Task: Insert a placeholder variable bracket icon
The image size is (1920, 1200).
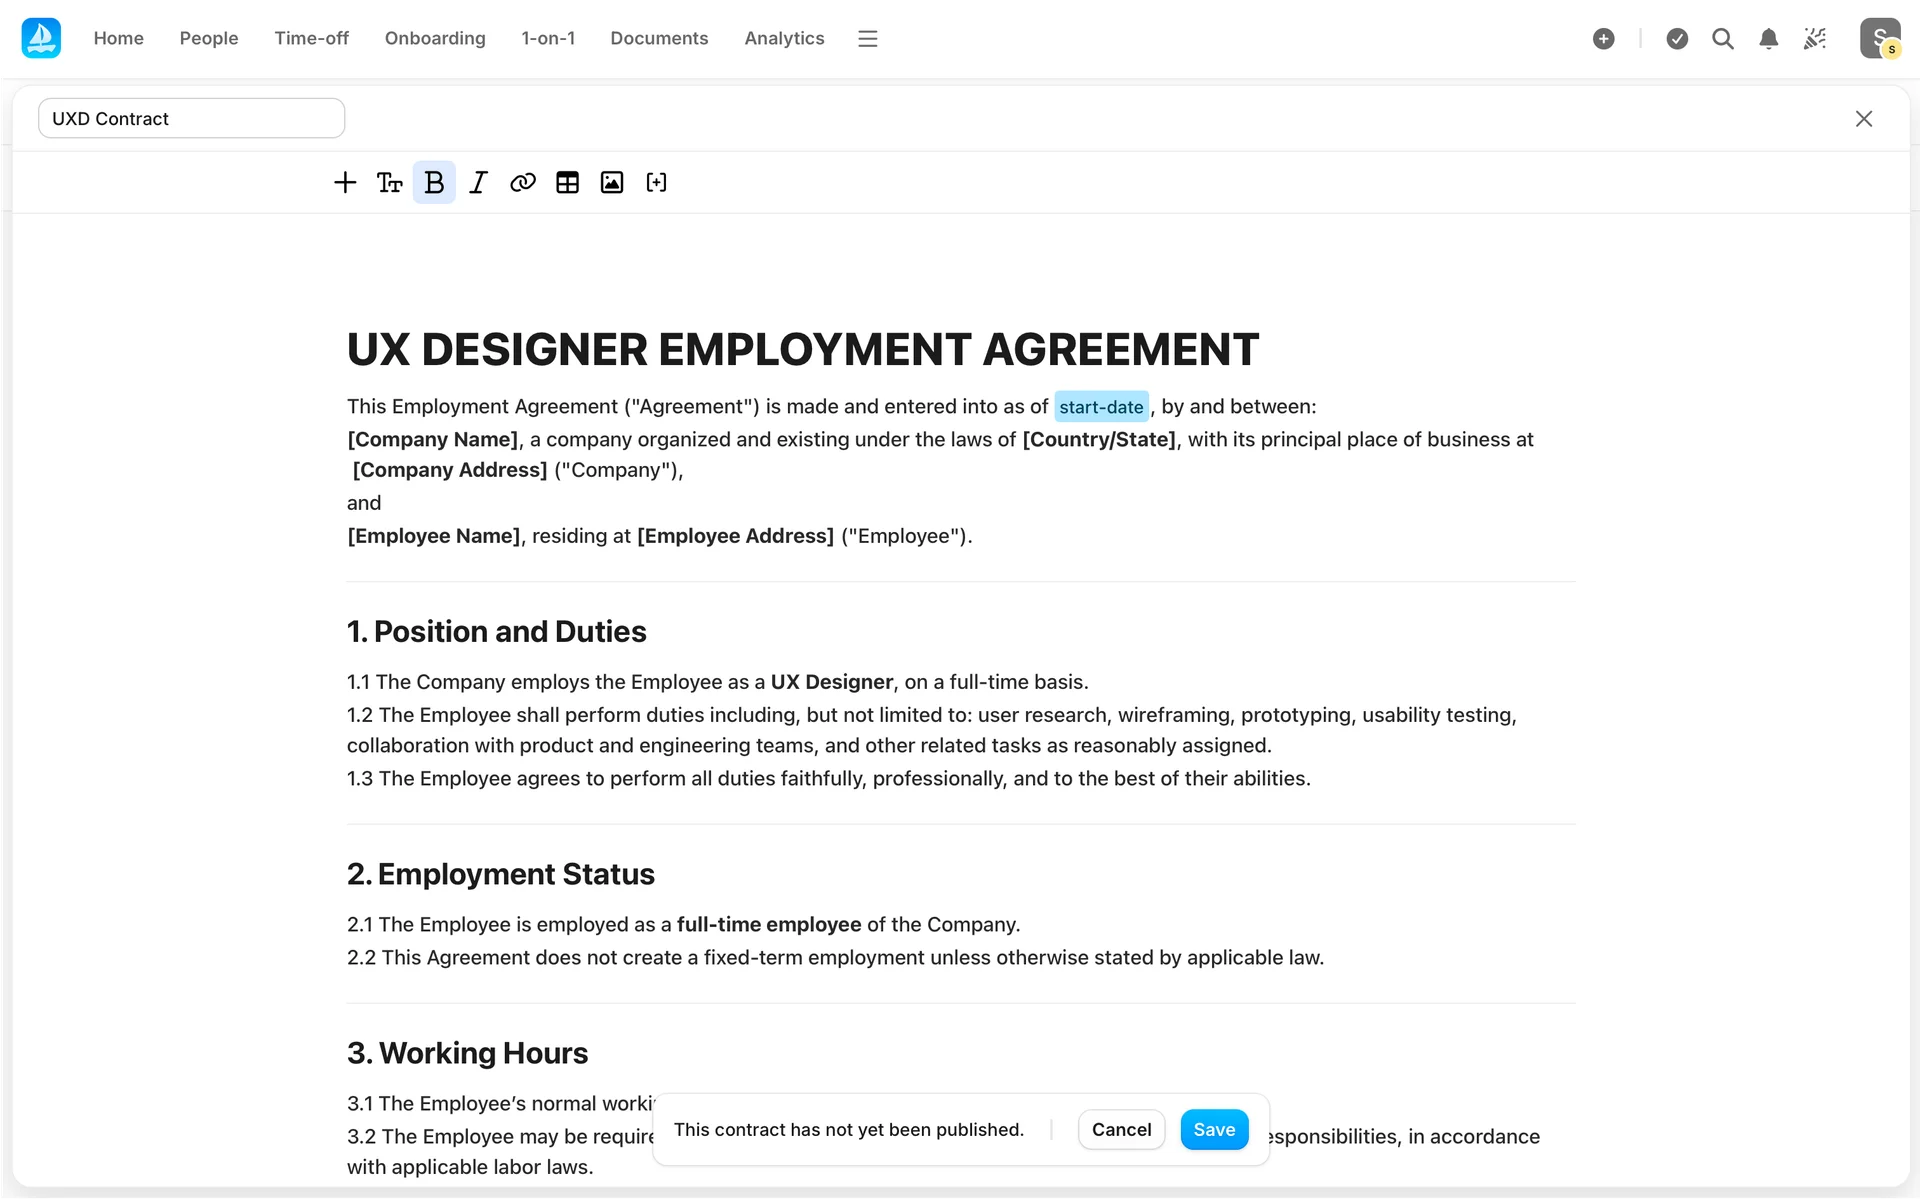Action: (656, 182)
